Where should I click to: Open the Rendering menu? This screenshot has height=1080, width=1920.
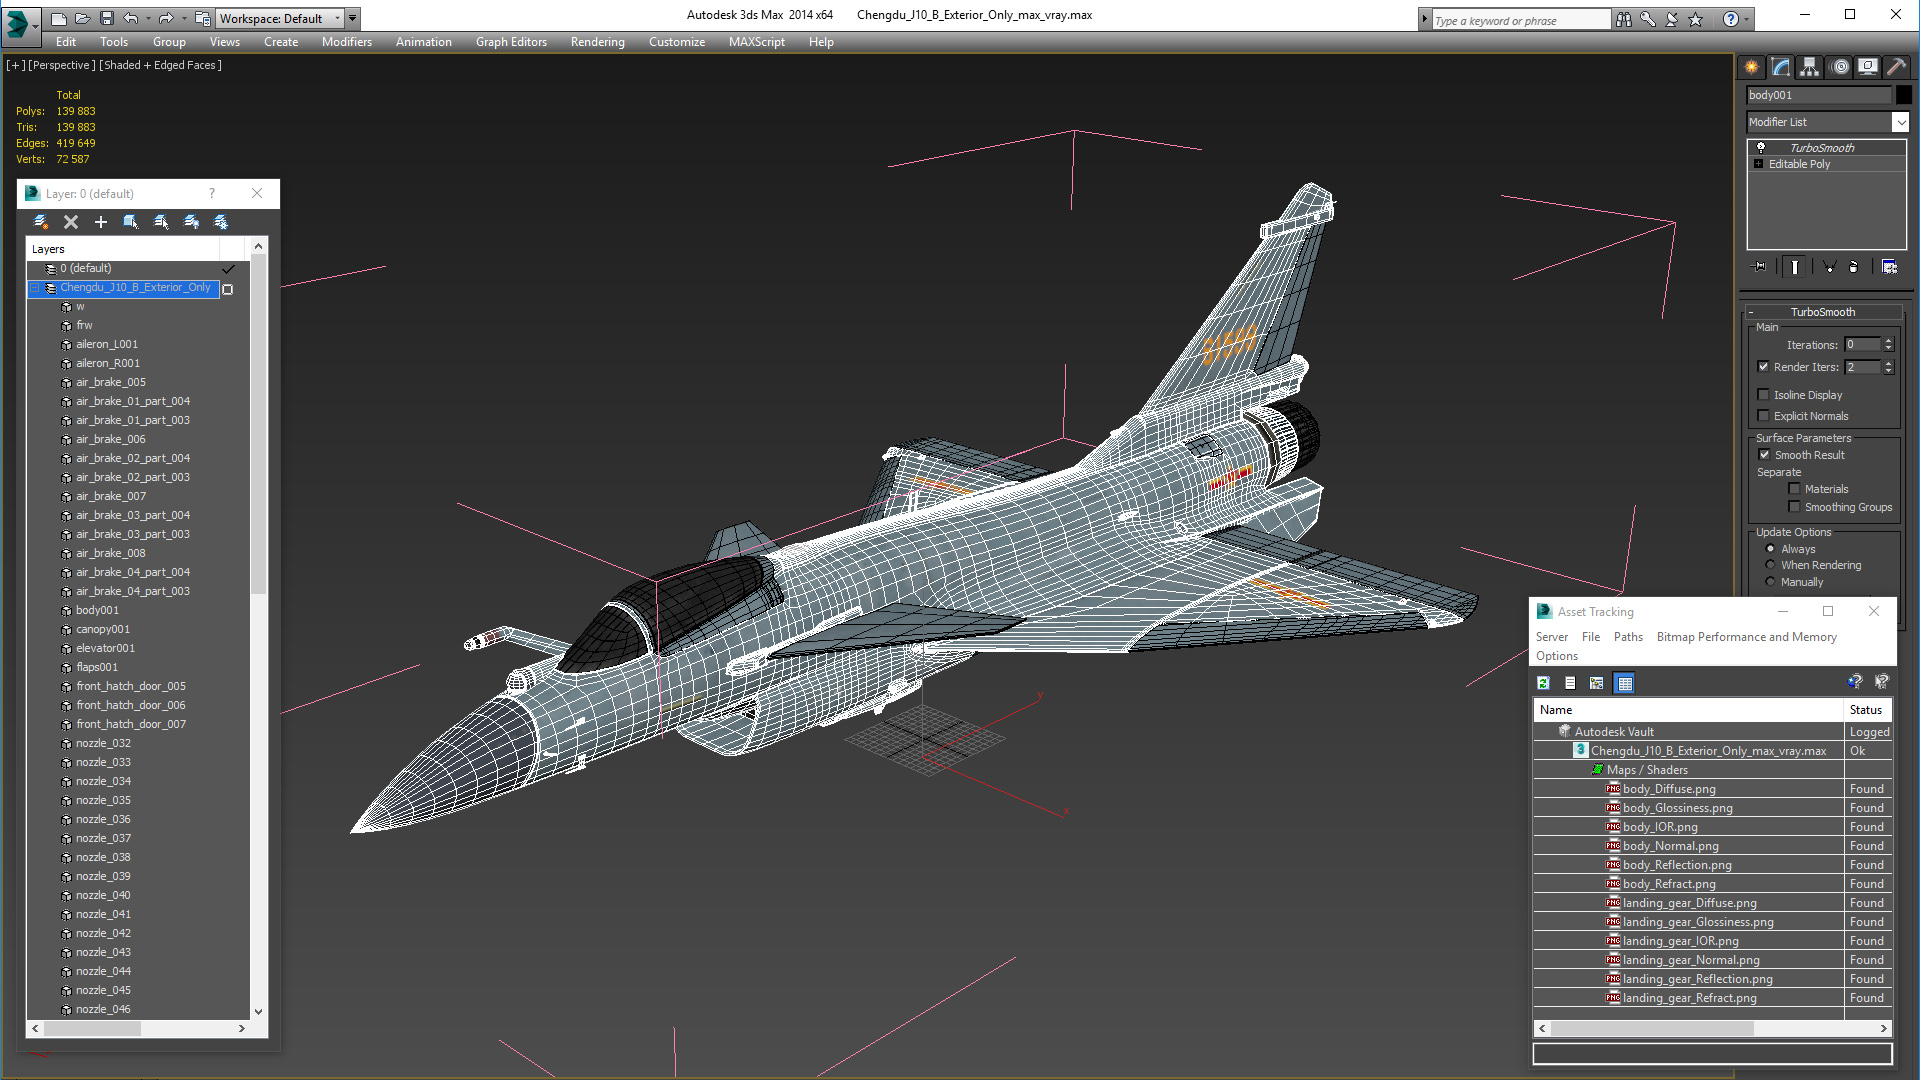click(x=597, y=42)
